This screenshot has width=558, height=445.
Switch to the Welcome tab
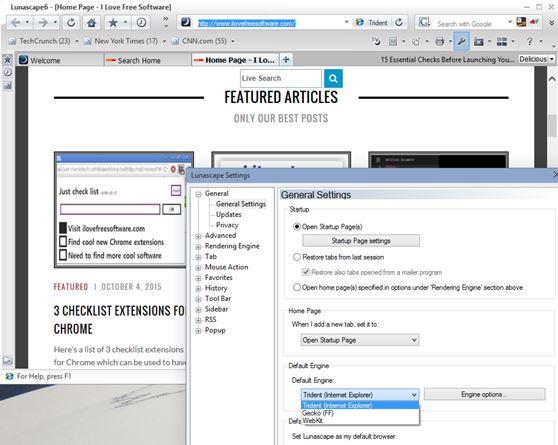pyautogui.click(x=60, y=60)
